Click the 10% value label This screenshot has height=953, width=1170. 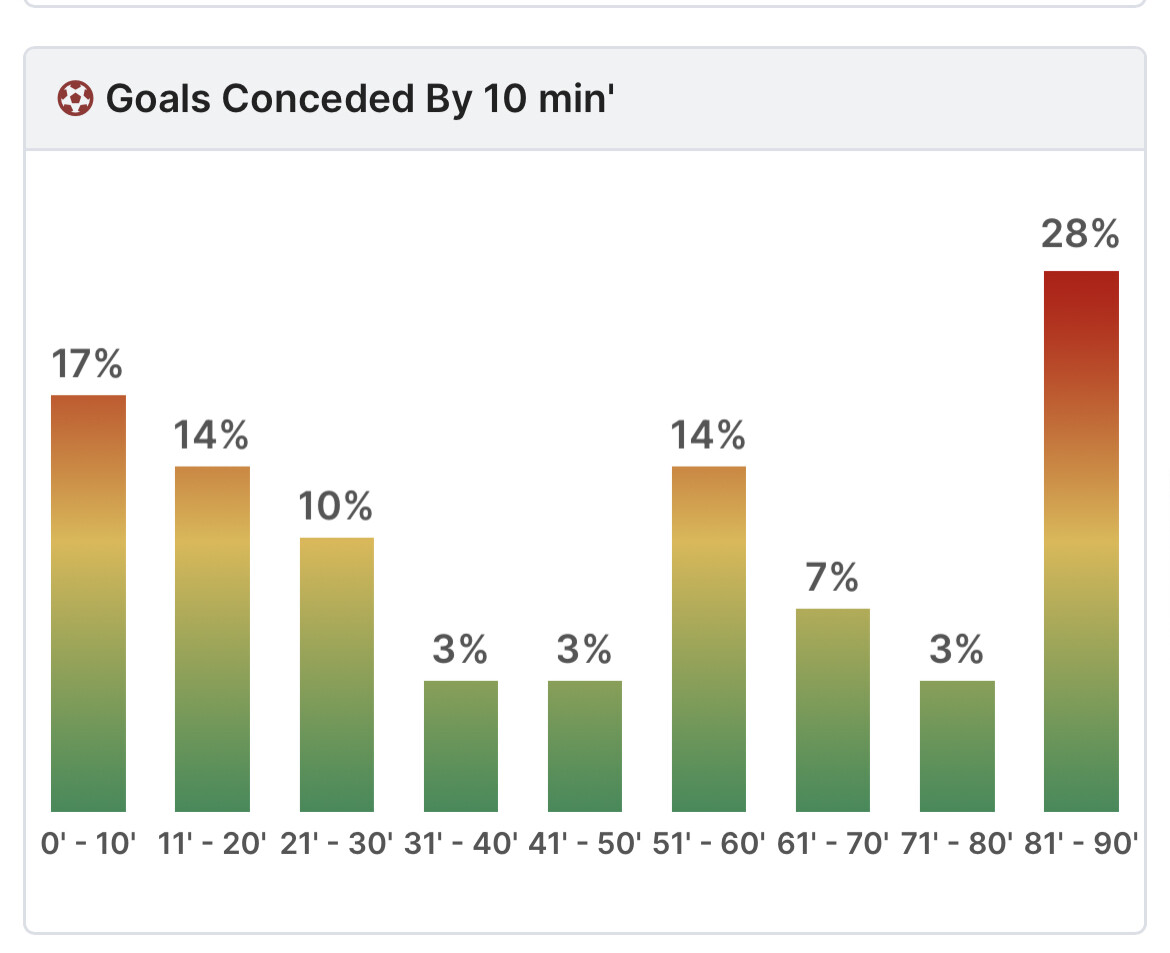(x=336, y=506)
